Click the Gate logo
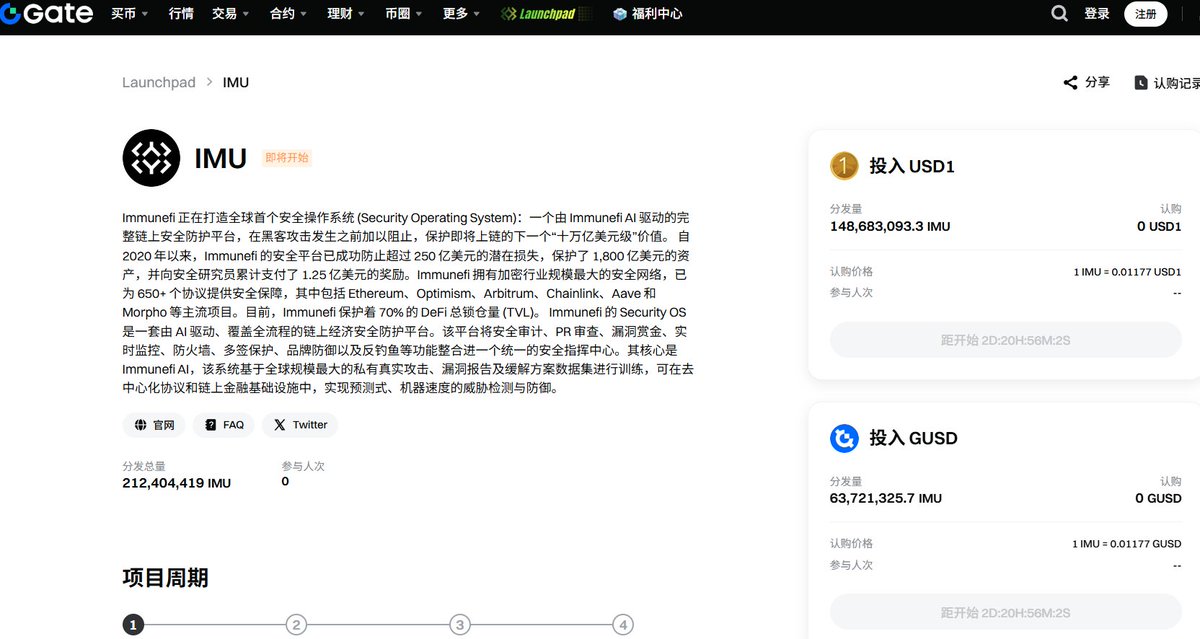 [x=47, y=14]
